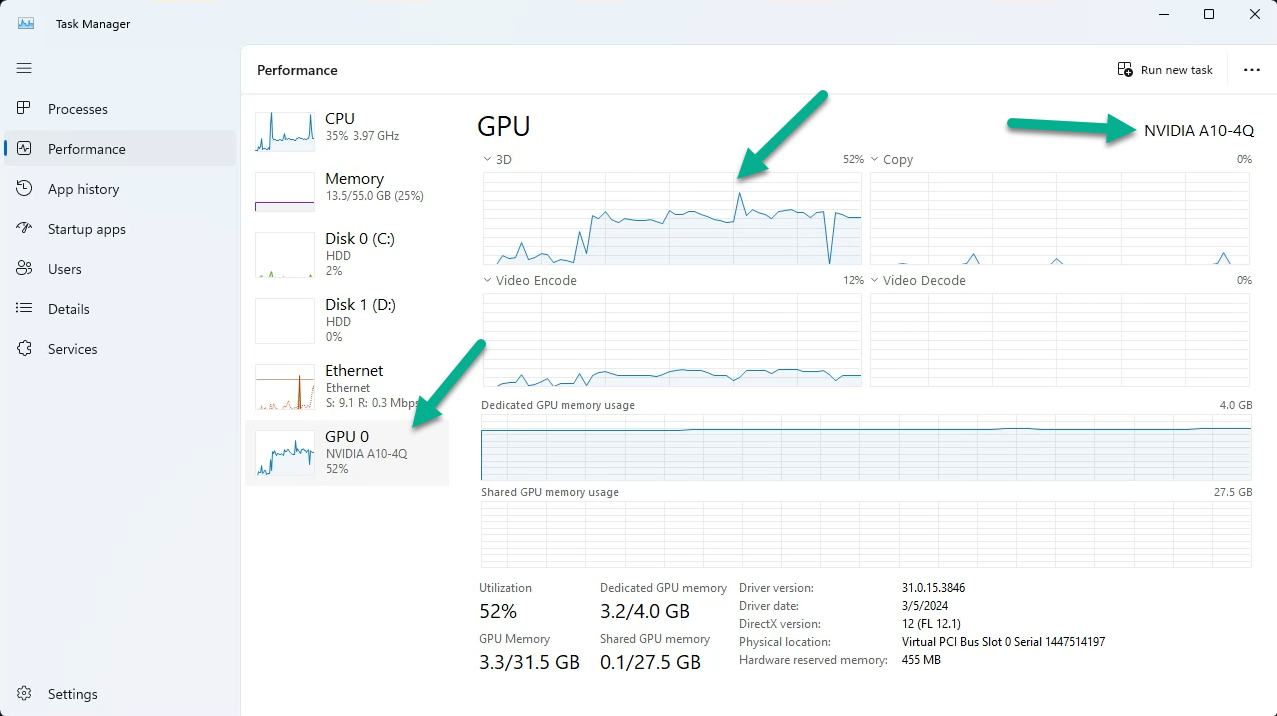This screenshot has height=716, width=1277.
Task: Click the Processes sidebar icon
Action: point(25,108)
